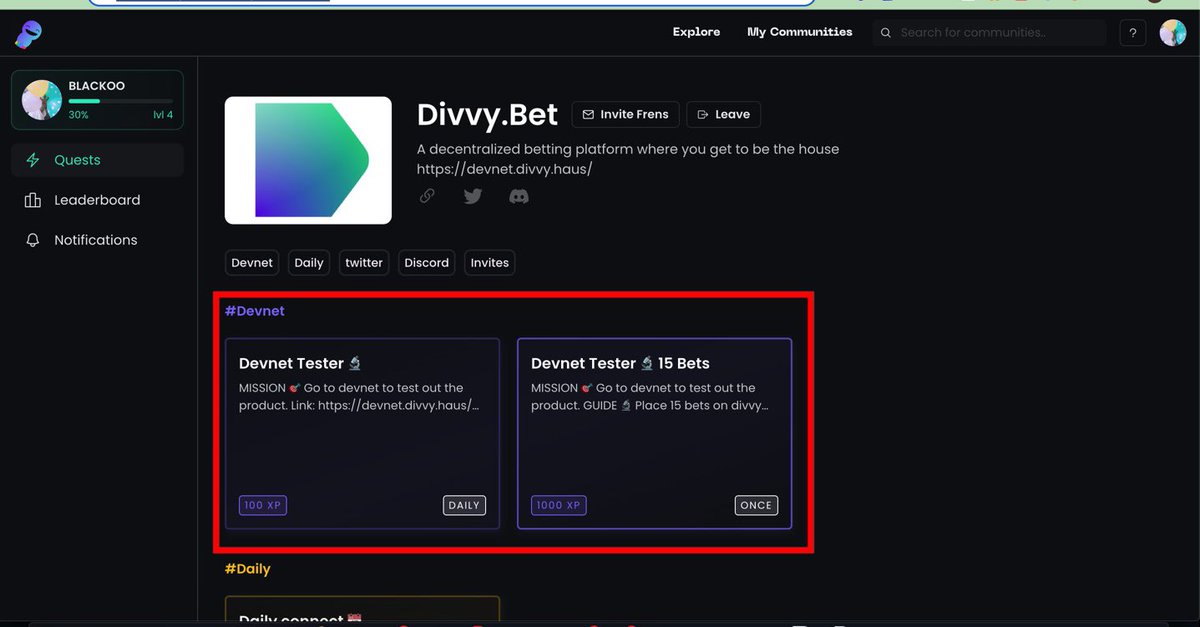Click the 100 XP badge
This screenshot has width=1200, height=627.
point(263,505)
